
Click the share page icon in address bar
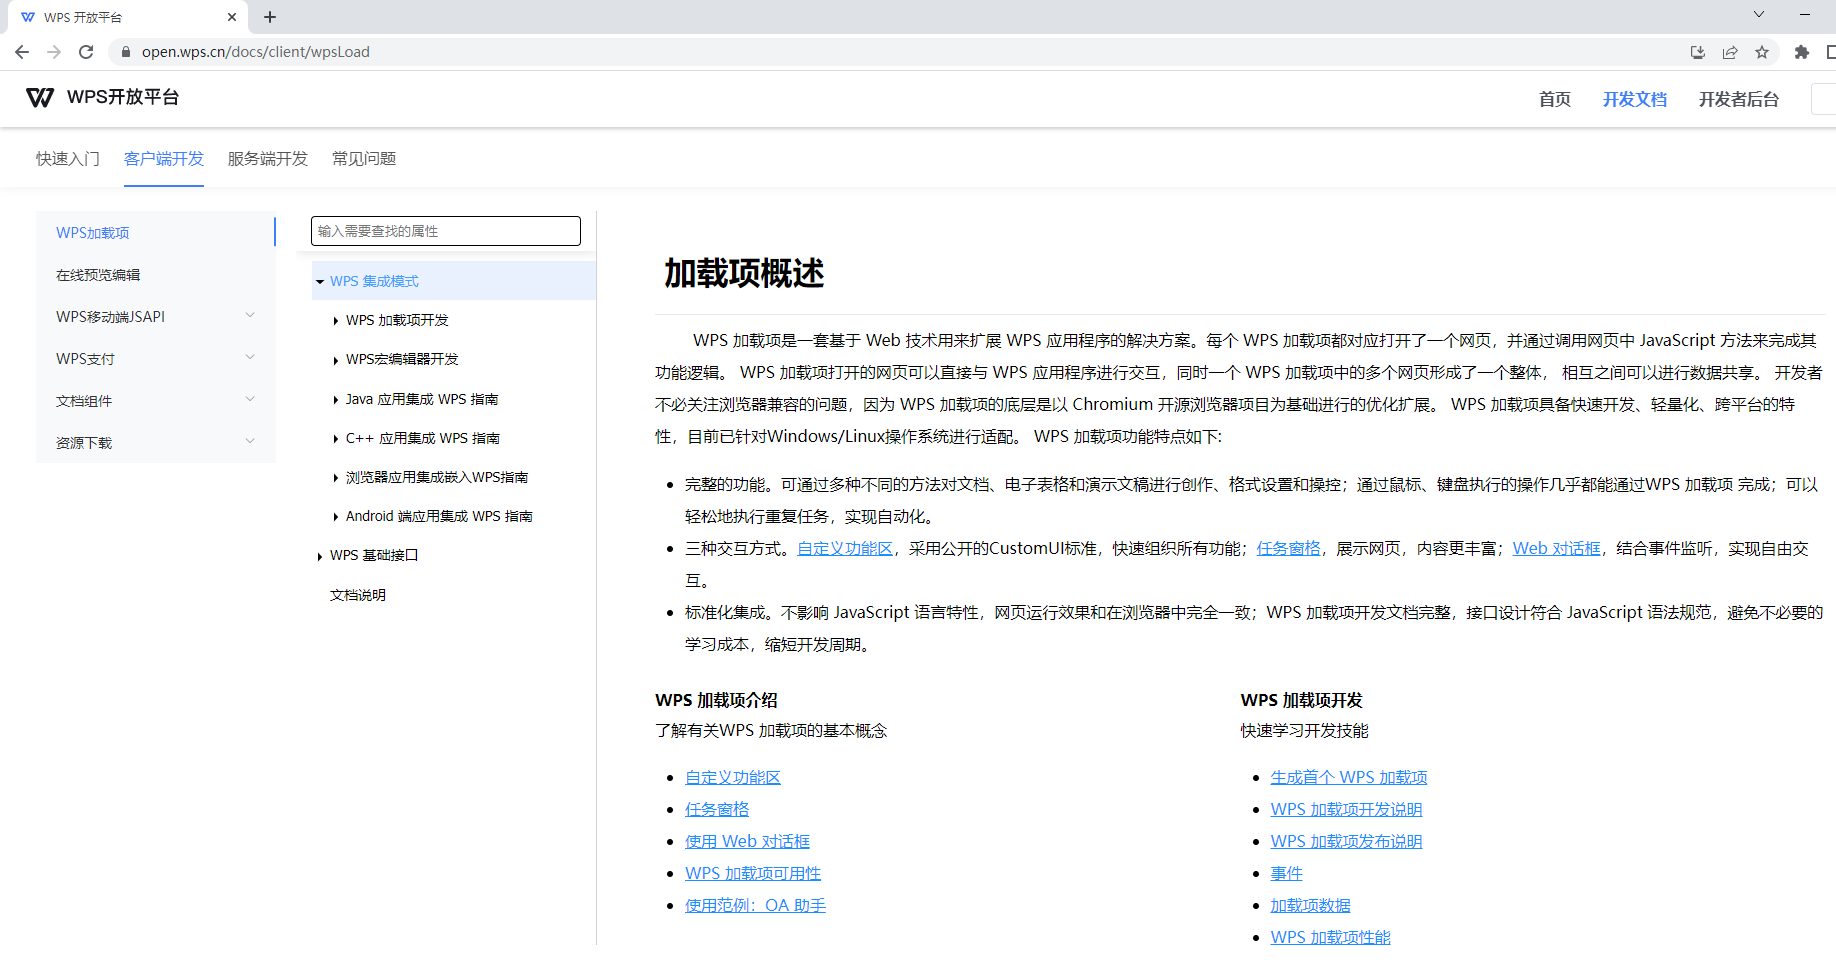pyautogui.click(x=1730, y=52)
